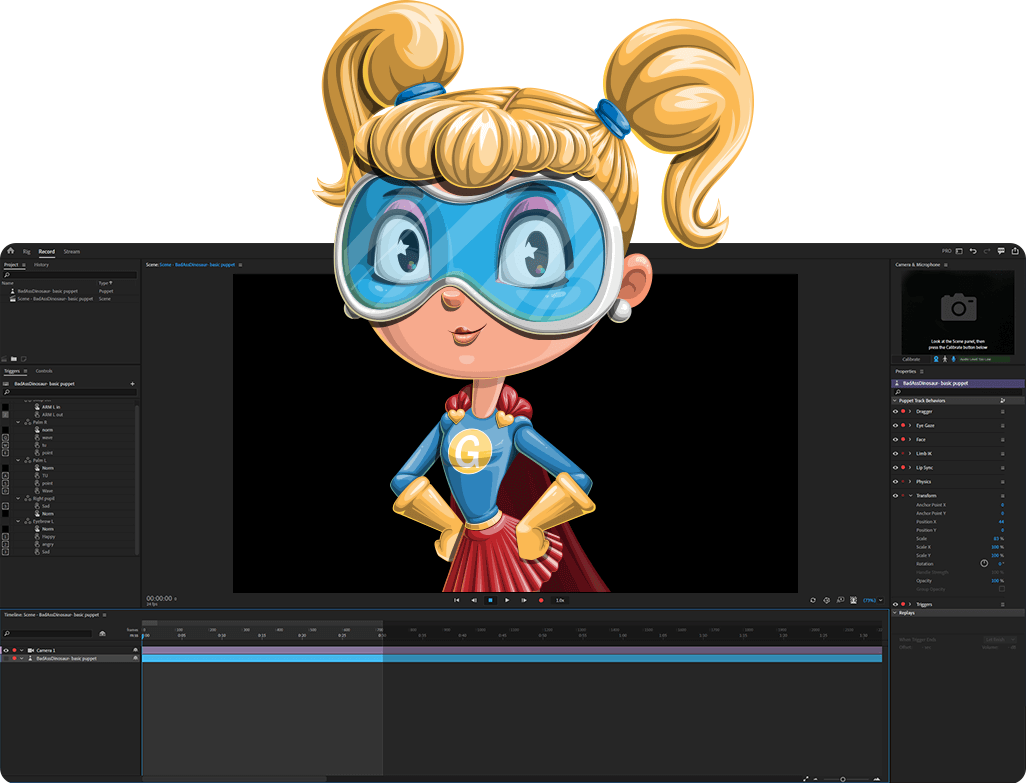Screen dimensions: 1026x783
Task: Expand the Face behavior properties
Action: [910, 439]
